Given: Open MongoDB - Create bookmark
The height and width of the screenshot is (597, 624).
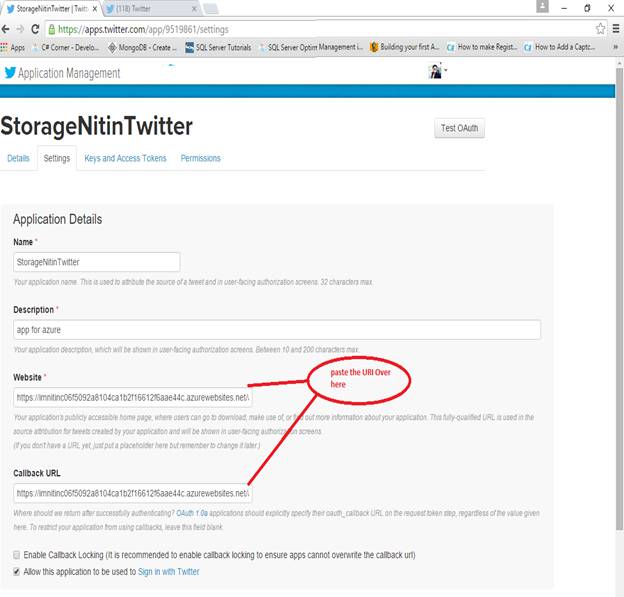Looking at the screenshot, I should tap(142, 47).
